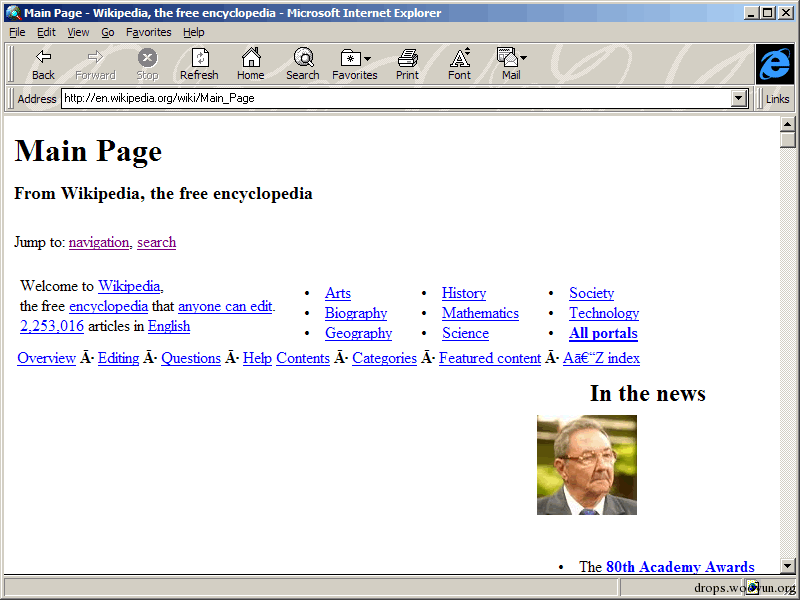Go to Home via house icon
Viewport: 800px width, 600px height.
pyautogui.click(x=251, y=57)
